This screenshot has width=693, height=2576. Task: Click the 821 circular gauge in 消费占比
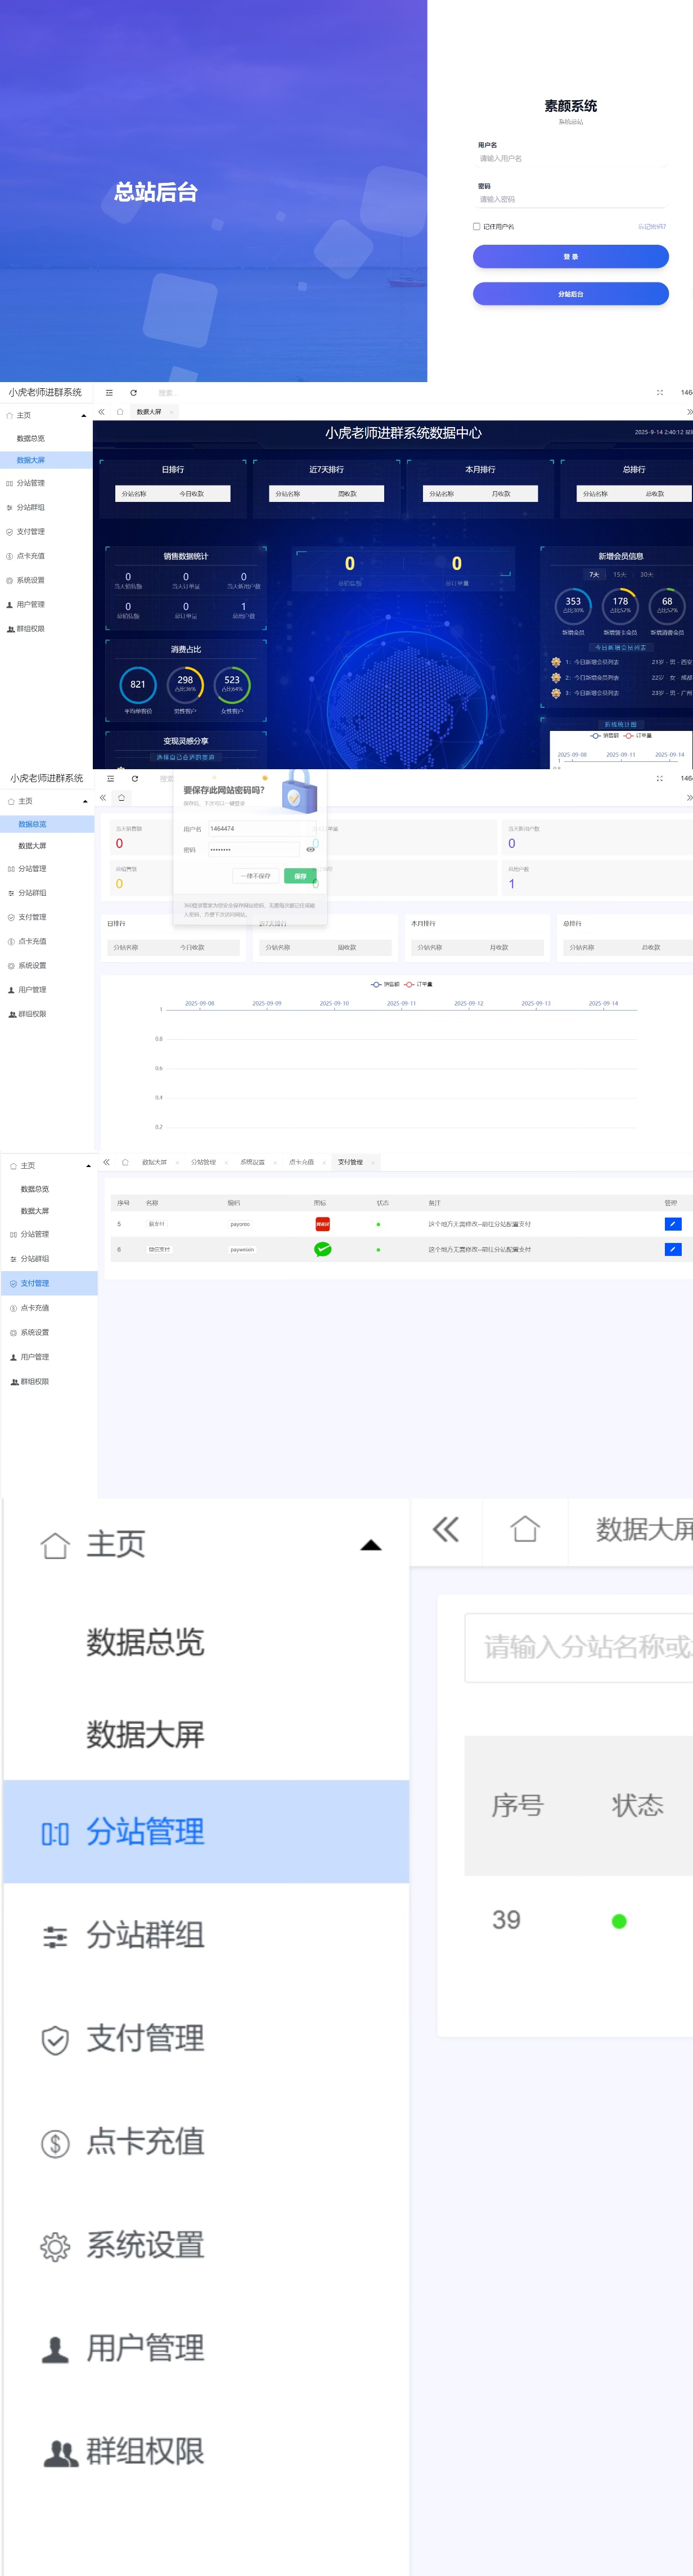[138, 684]
